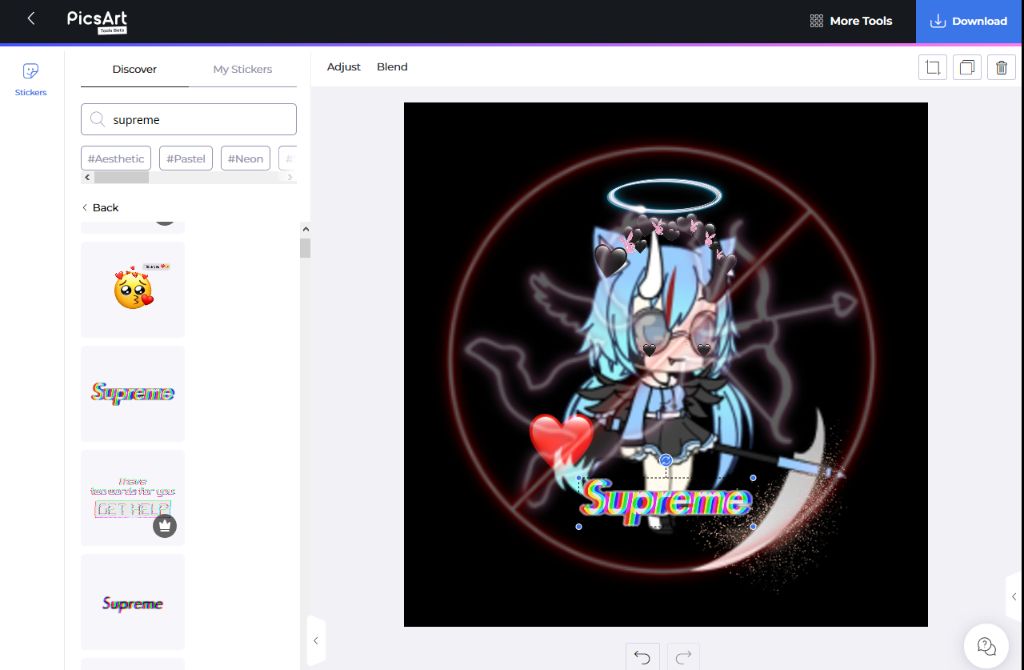
Task: Select the #Aesthetic tag
Action: (116, 159)
